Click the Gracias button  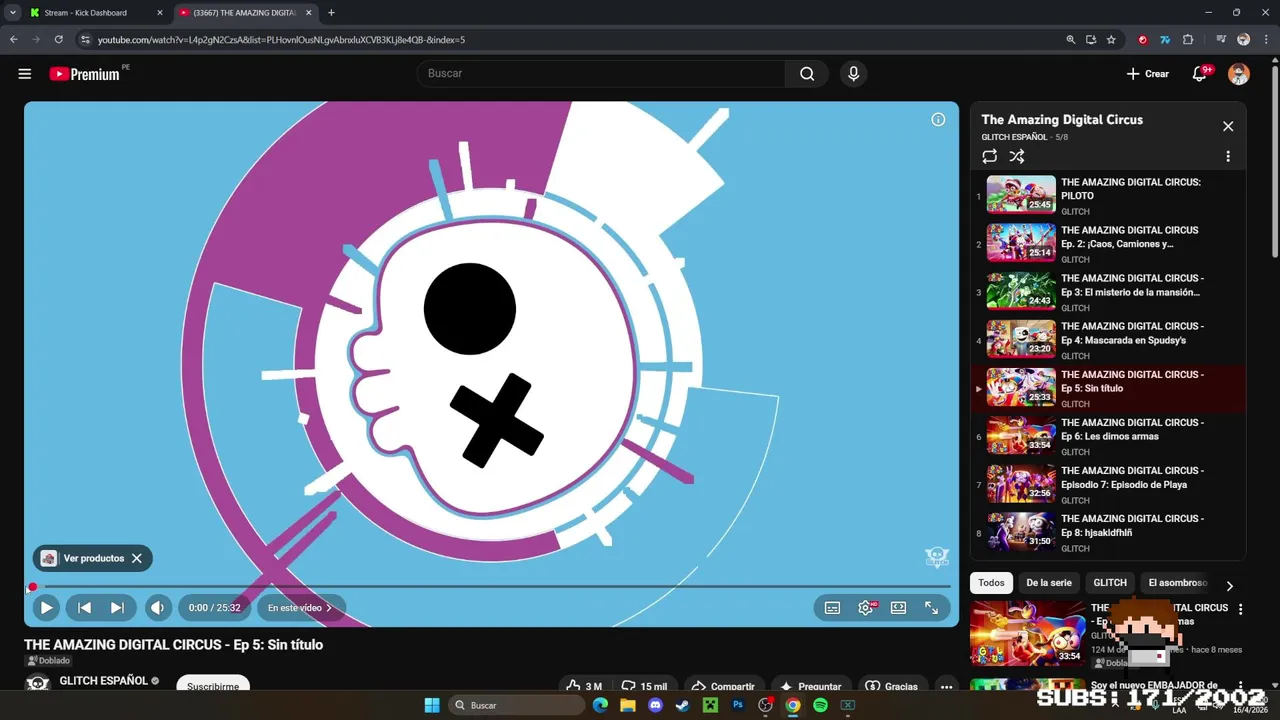[x=891, y=686]
